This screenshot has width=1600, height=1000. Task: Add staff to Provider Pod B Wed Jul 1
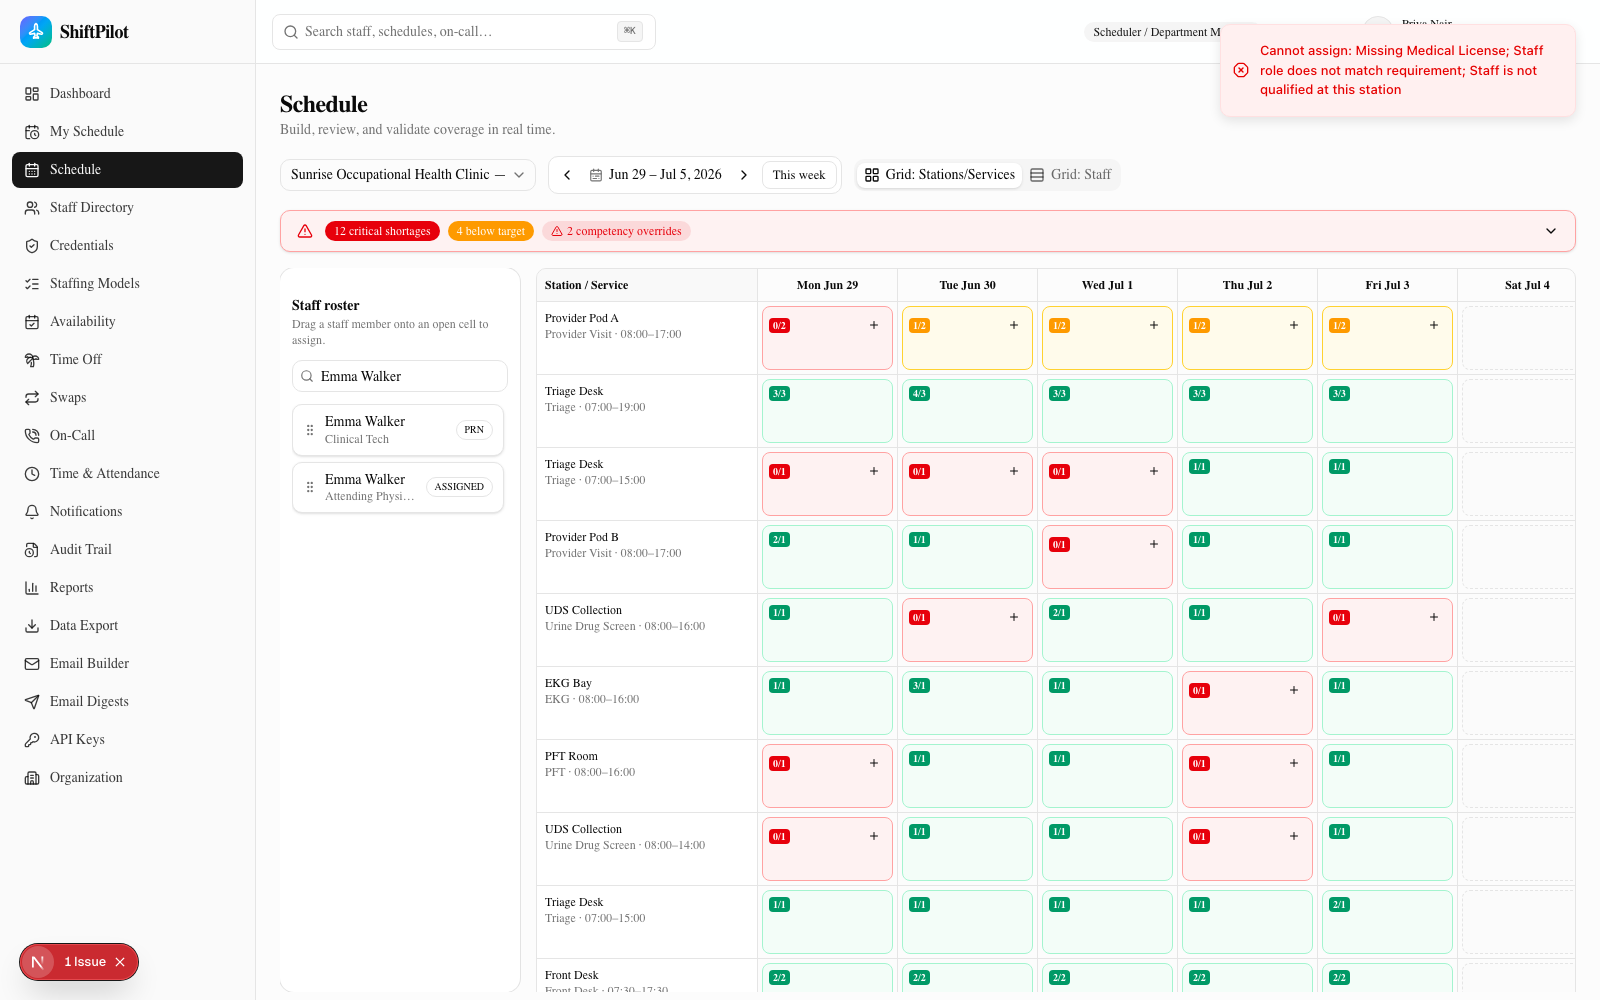[x=1154, y=544]
